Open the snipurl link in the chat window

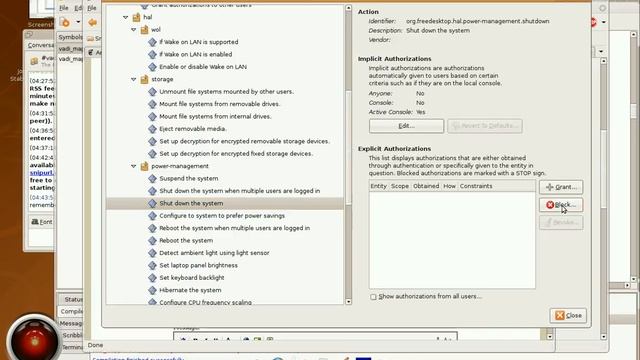tap(42, 173)
